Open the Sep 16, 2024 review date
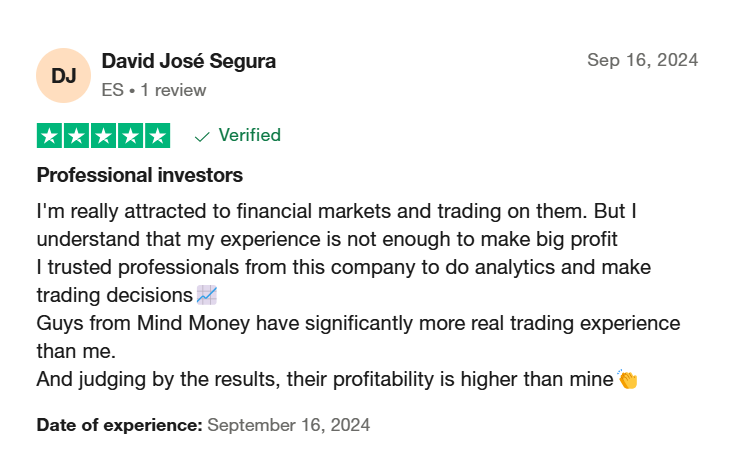Viewport: 743px width, 463px height. pos(643,60)
